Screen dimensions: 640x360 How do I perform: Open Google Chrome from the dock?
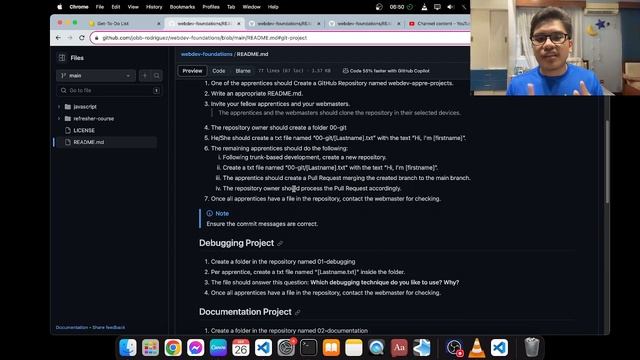[x=173, y=348]
